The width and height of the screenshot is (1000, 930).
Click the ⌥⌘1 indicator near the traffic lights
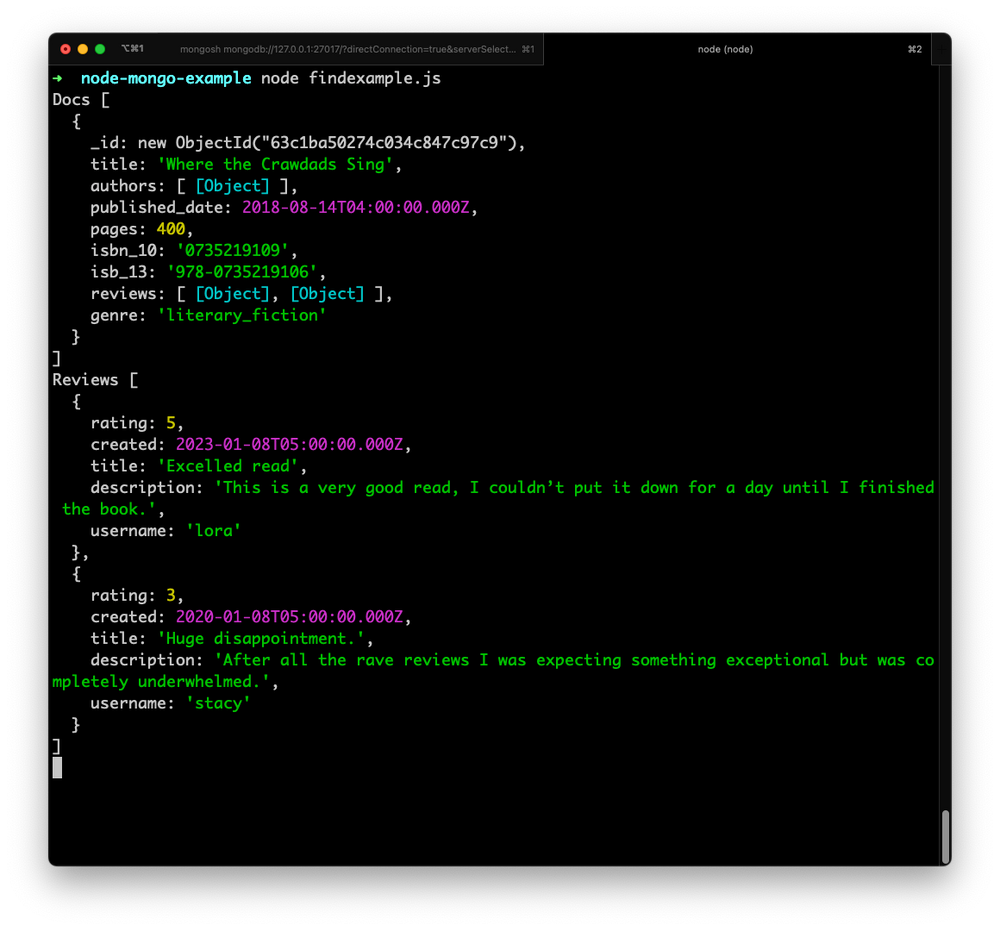(x=130, y=47)
